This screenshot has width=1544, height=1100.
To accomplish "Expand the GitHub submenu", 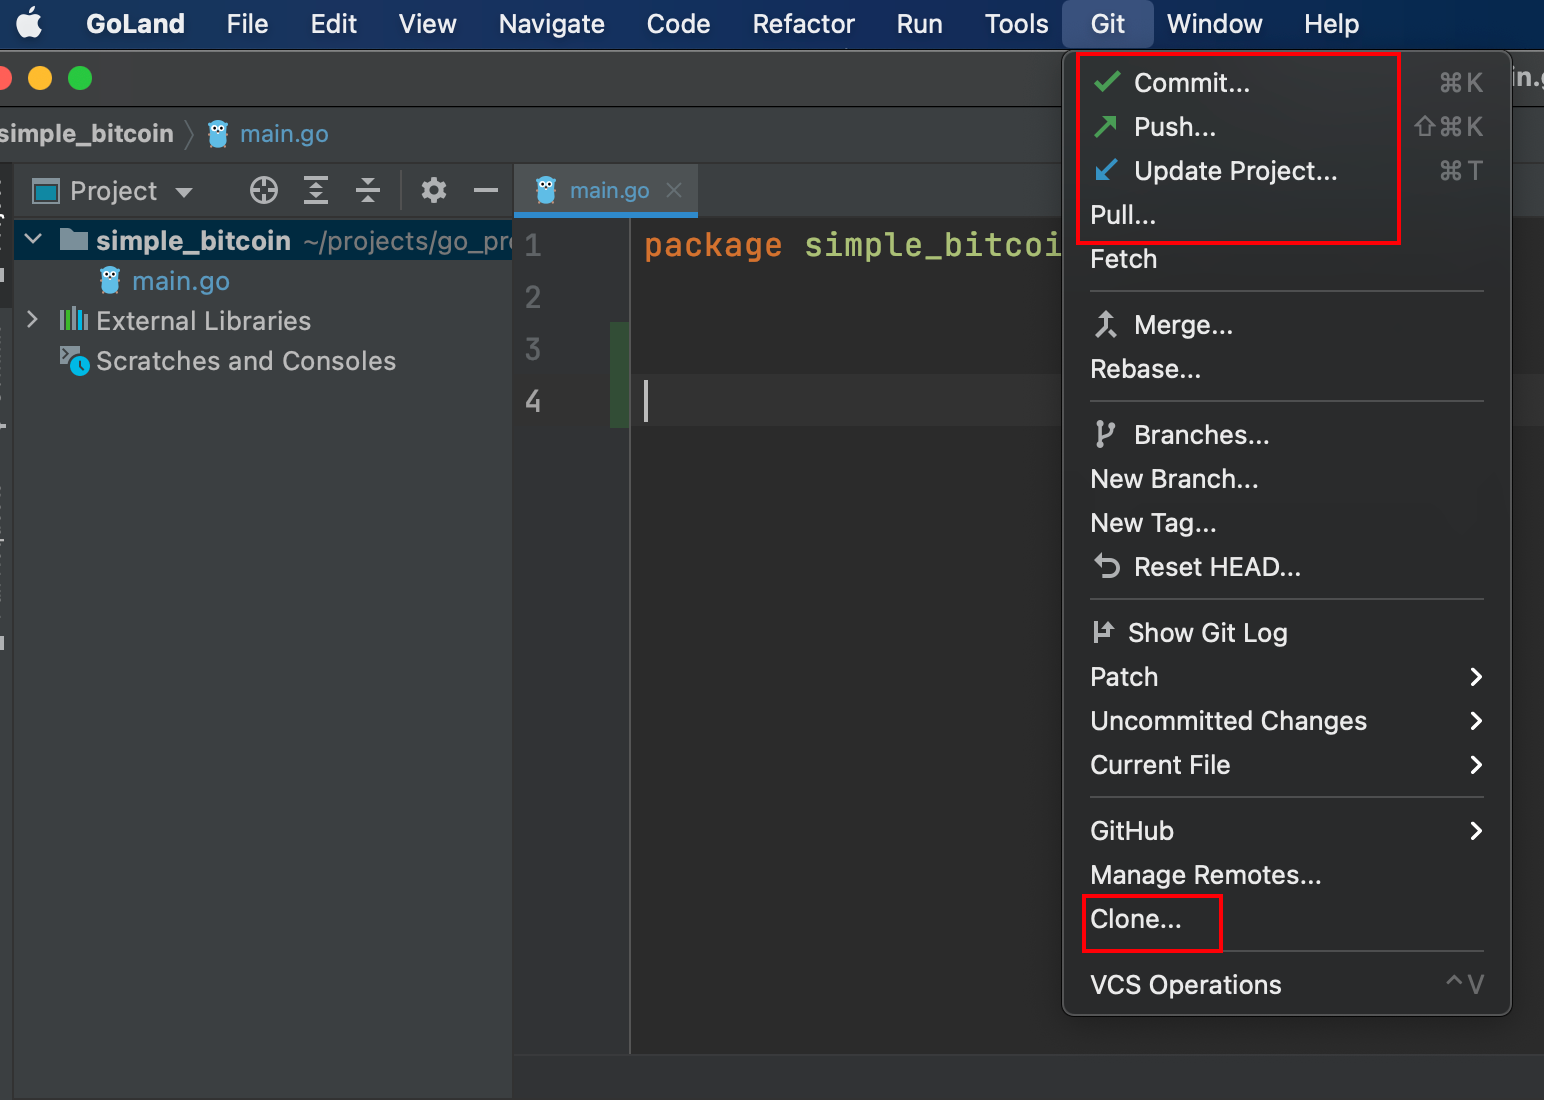I will pos(1286,831).
